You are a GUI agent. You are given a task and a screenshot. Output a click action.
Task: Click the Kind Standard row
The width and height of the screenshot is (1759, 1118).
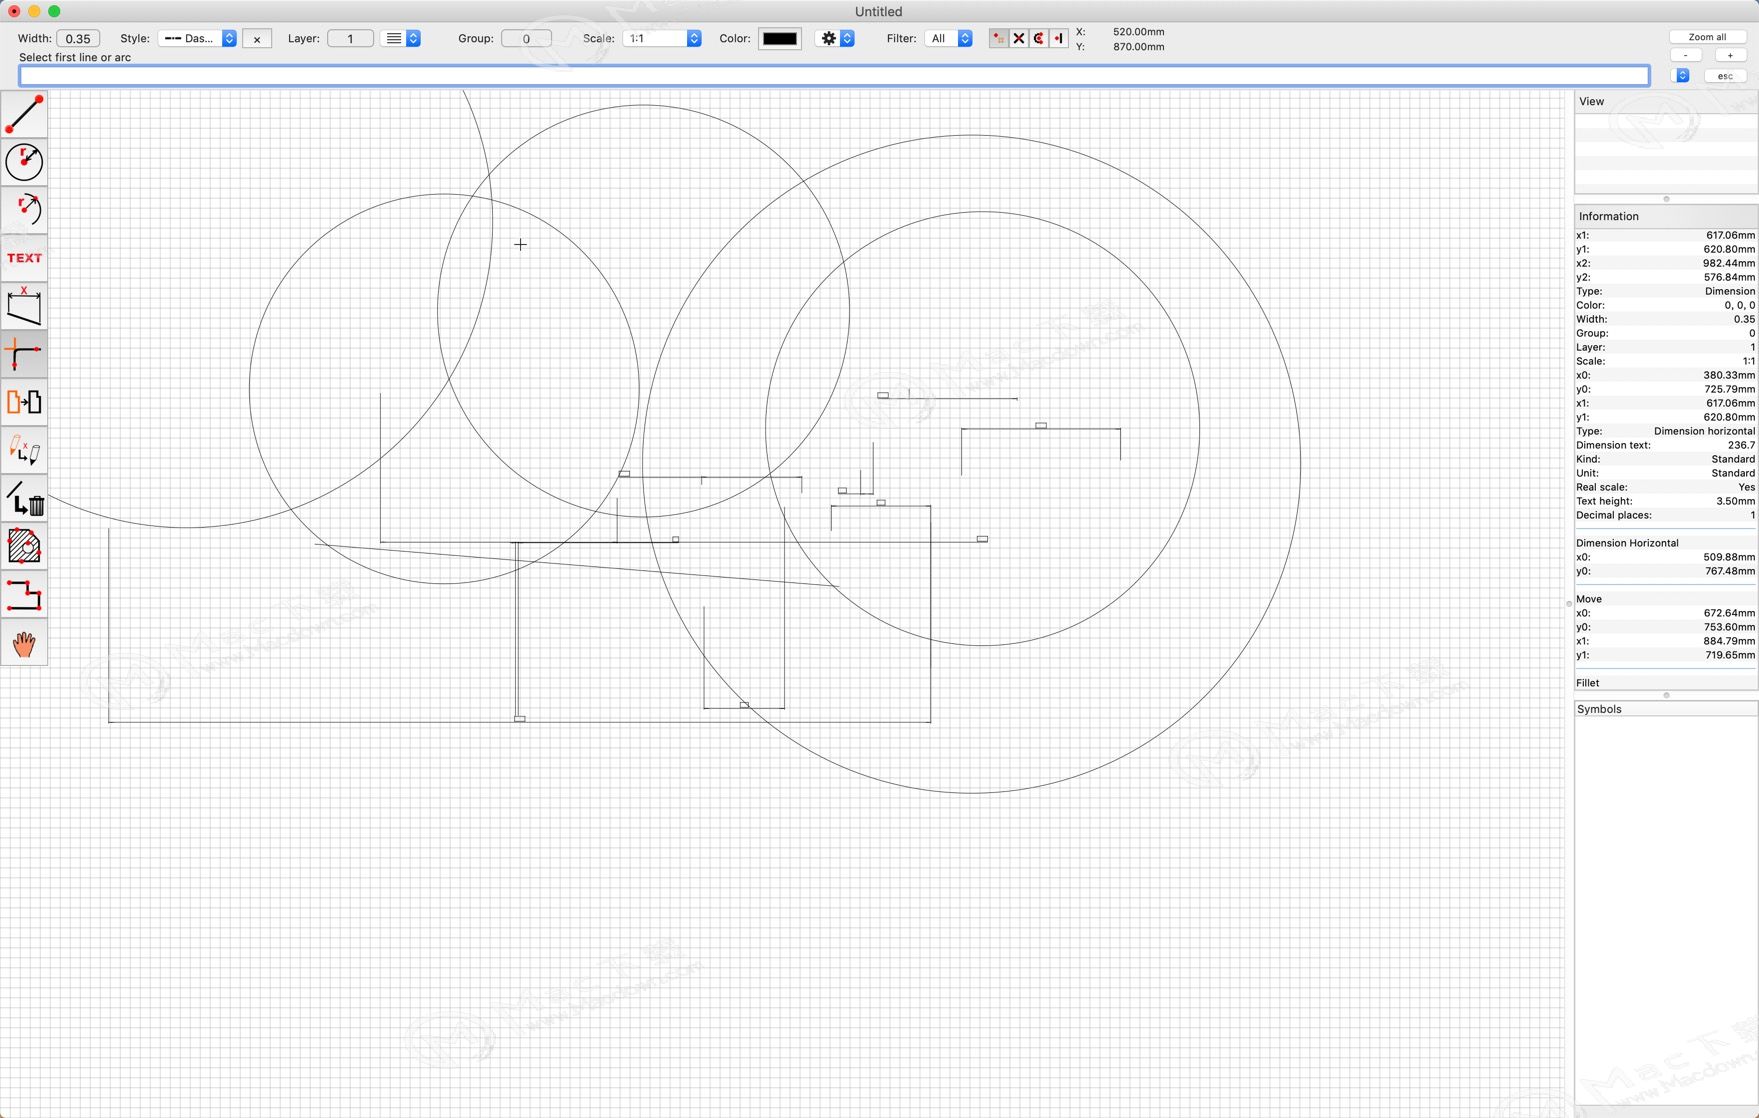pos(1666,459)
